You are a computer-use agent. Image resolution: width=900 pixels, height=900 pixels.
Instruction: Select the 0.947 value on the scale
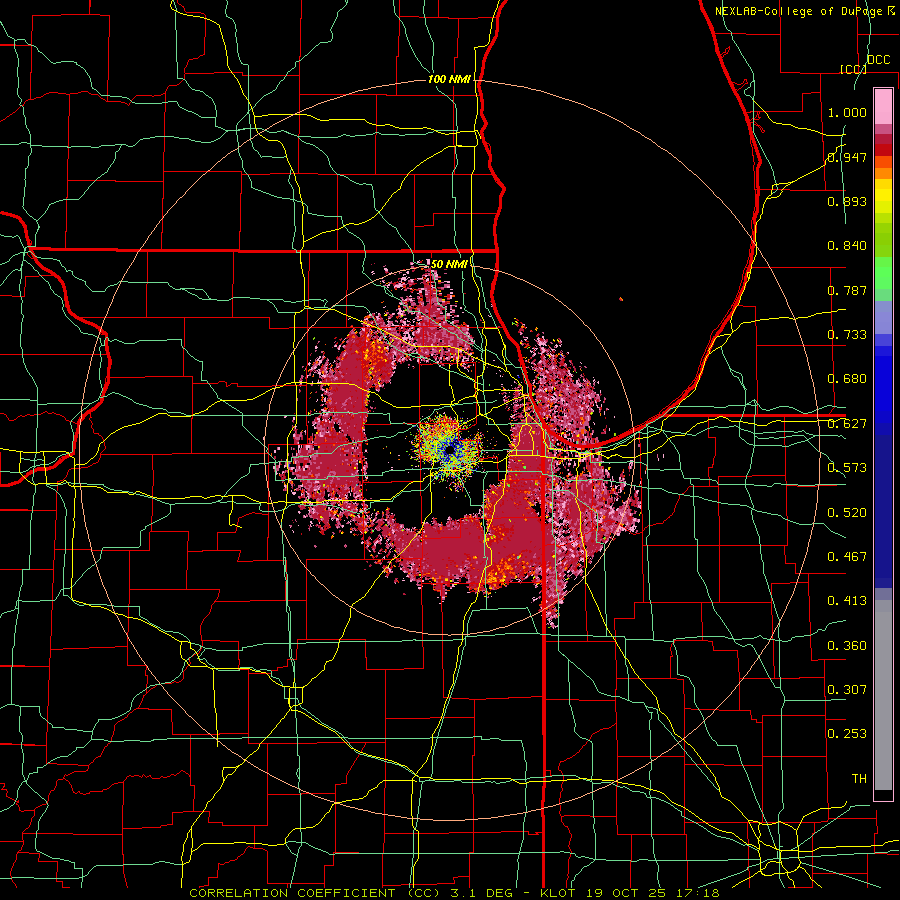(x=847, y=157)
